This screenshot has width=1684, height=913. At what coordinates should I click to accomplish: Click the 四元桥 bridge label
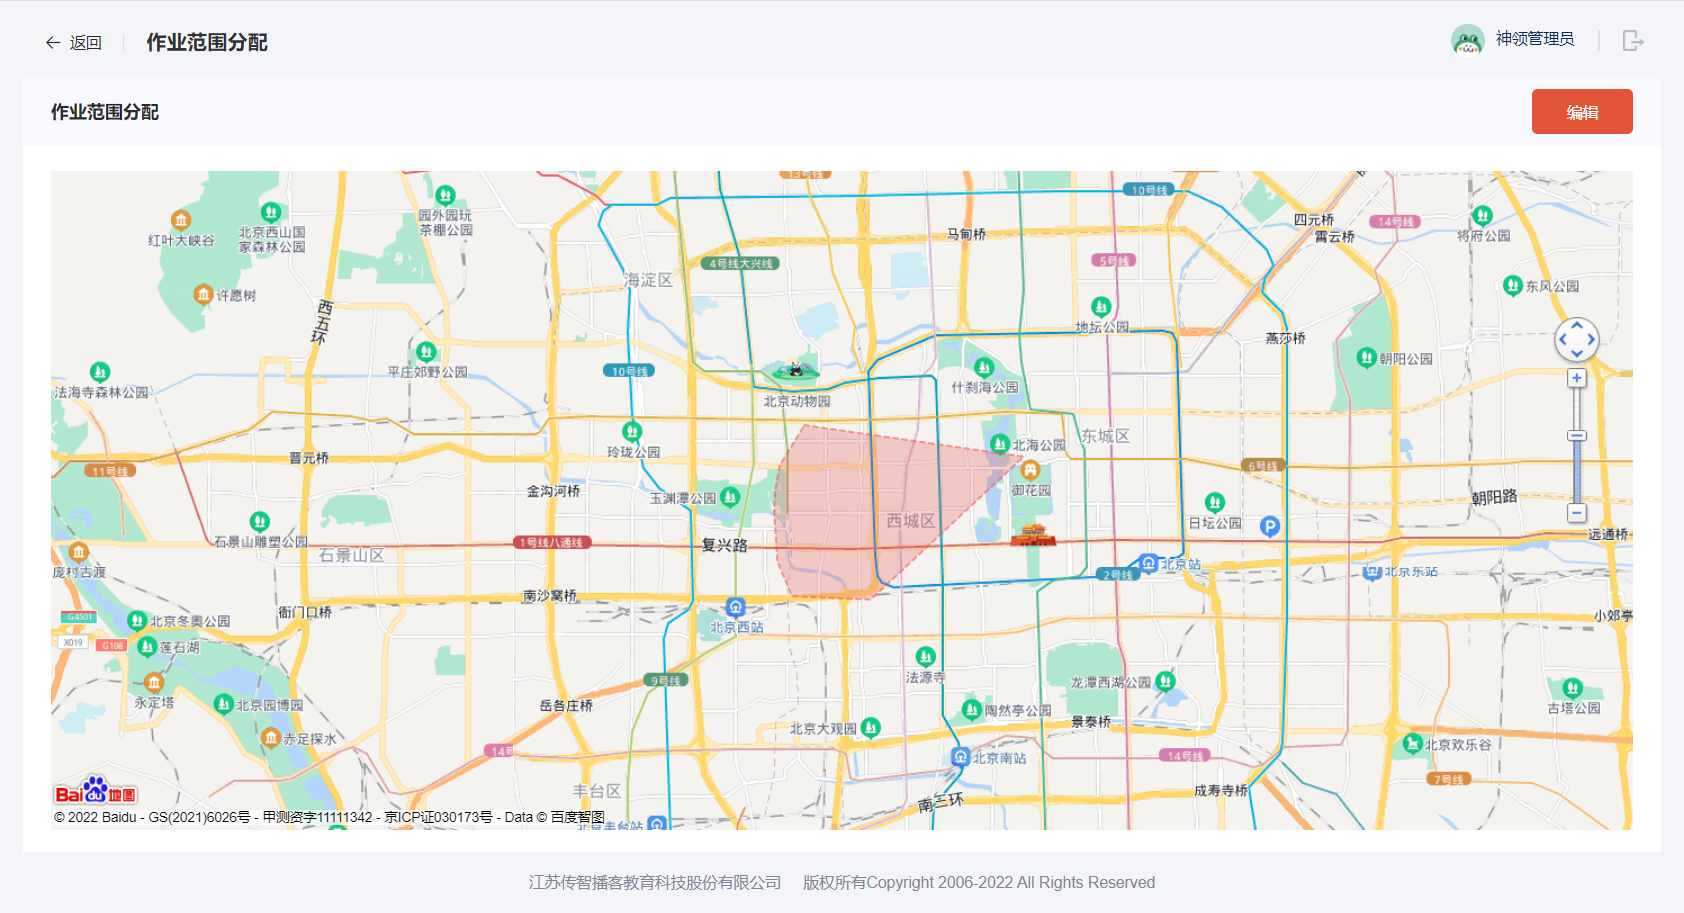pyautogui.click(x=1314, y=220)
